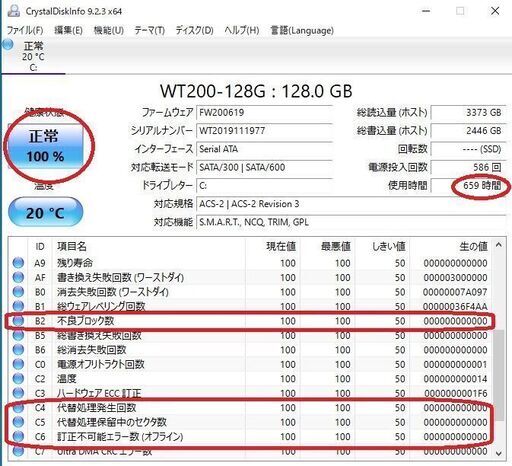This screenshot has width=512, height=466.
Task: Open the ヘルプ(H) menu
Action: coord(242,30)
